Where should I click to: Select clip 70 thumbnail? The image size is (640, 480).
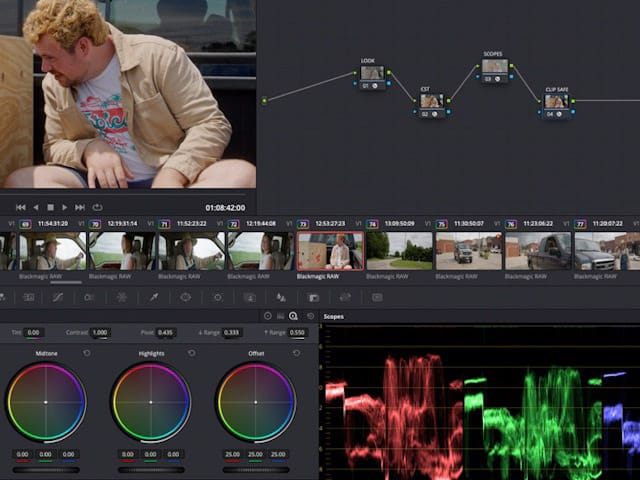tap(122, 251)
